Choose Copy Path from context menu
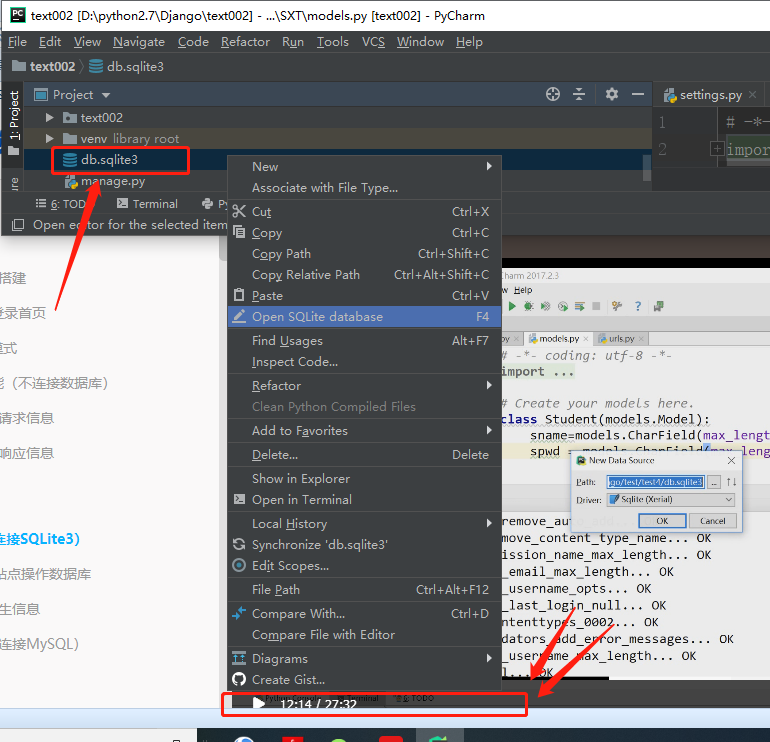This screenshot has height=742, width=770. click(x=364, y=254)
